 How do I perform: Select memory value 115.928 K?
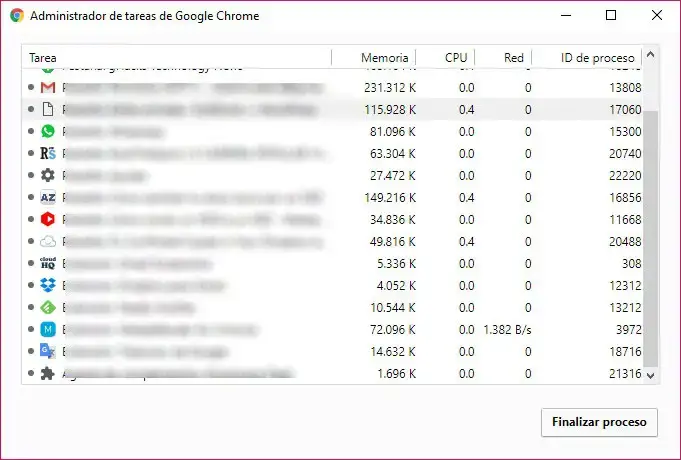(390, 109)
